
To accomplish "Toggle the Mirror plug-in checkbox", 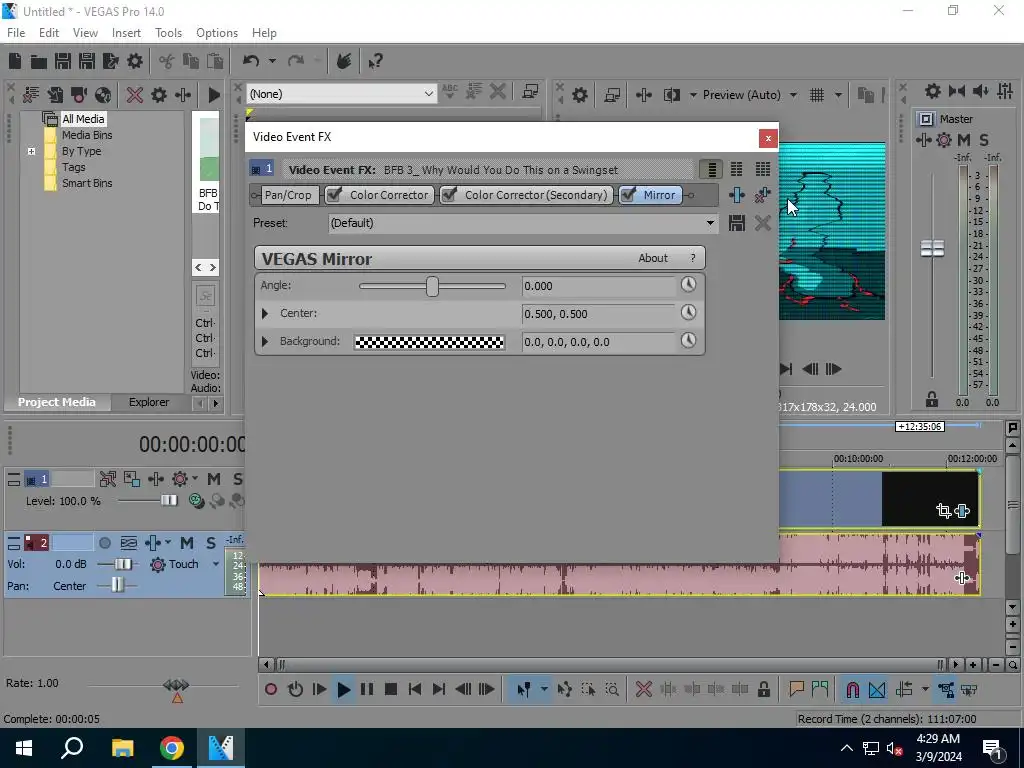I will click(x=628, y=194).
